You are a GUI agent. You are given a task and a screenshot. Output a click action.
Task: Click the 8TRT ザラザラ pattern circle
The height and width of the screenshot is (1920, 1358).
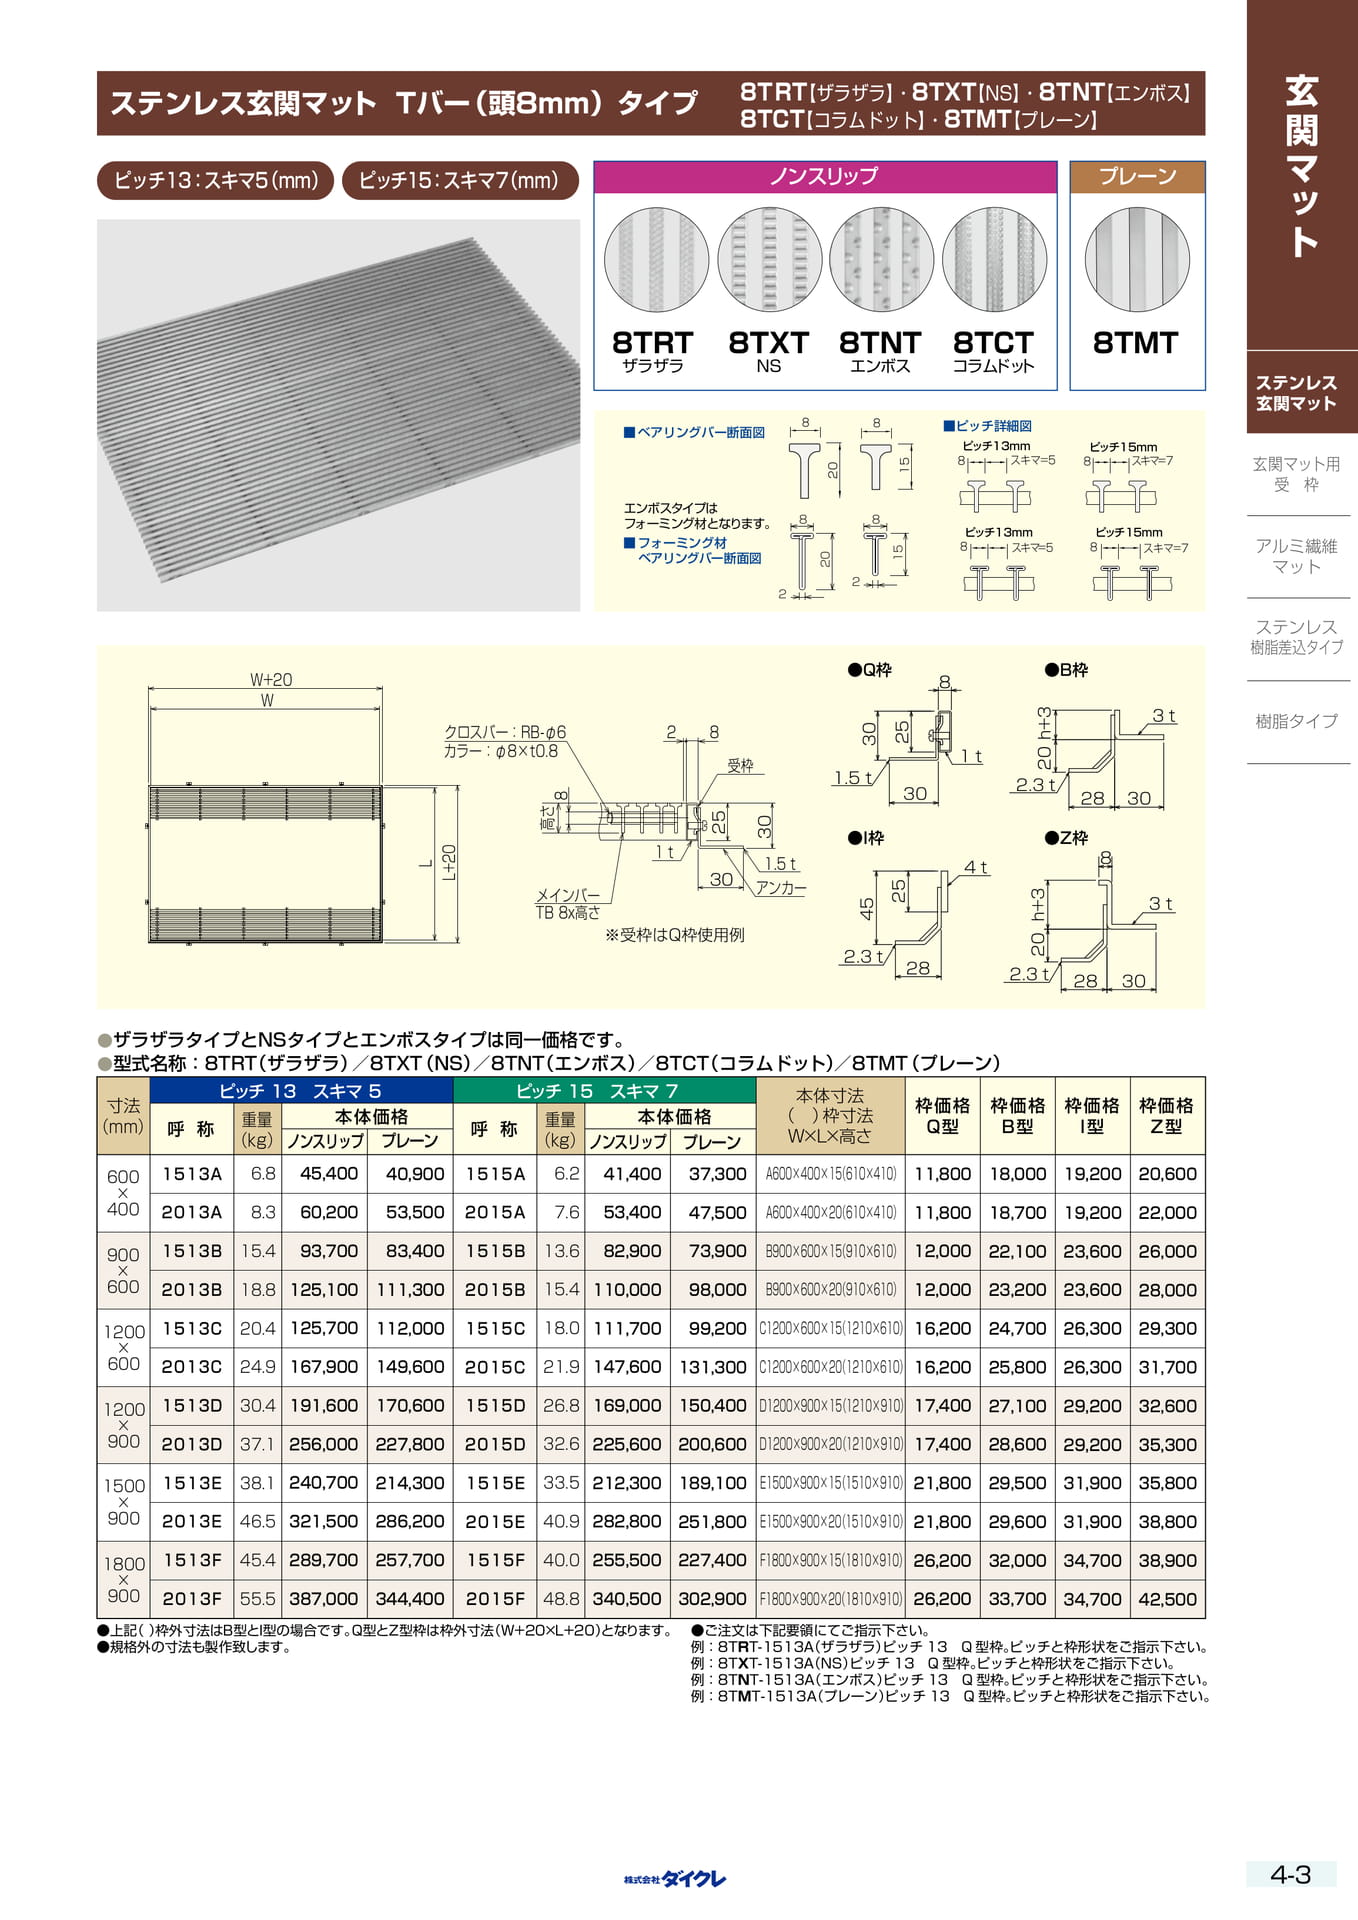point(656,260)
